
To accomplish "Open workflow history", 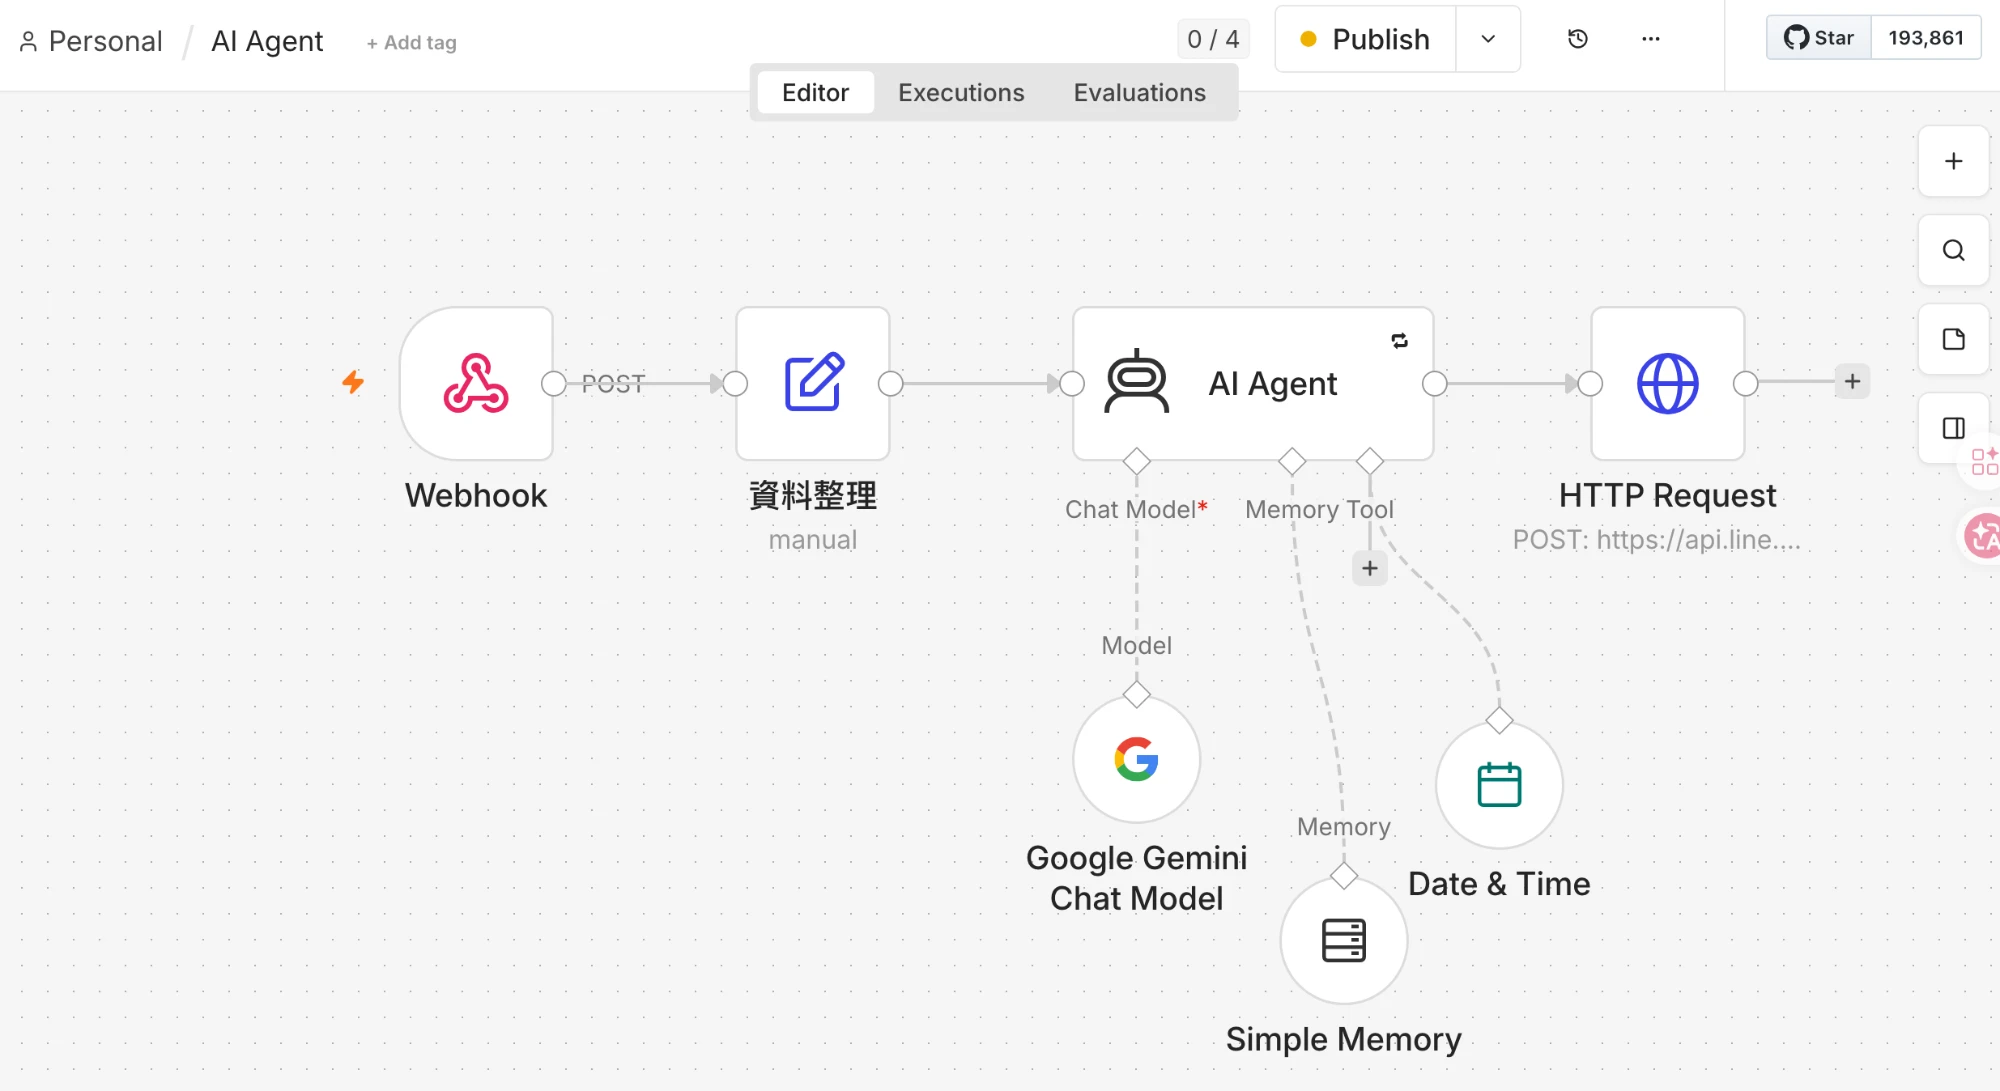I will click(1578, 39).
